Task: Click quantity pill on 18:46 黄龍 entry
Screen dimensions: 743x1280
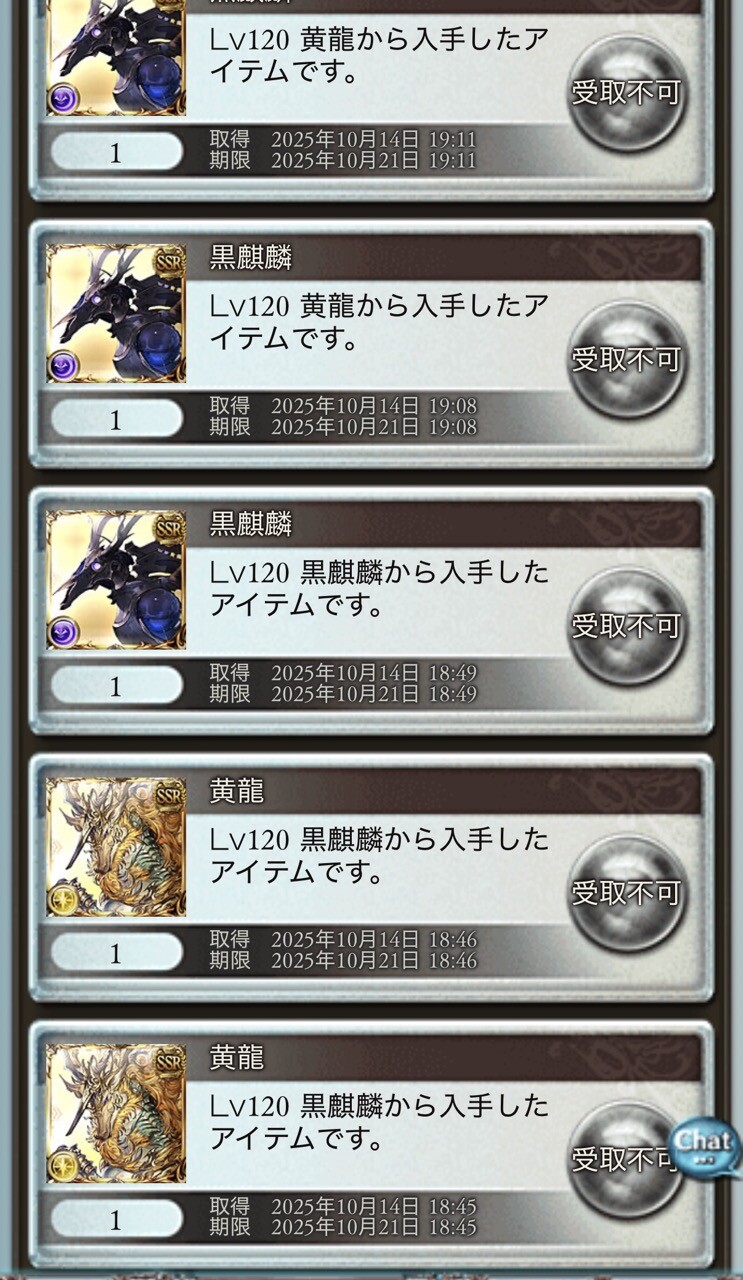Action: [116, 953]
